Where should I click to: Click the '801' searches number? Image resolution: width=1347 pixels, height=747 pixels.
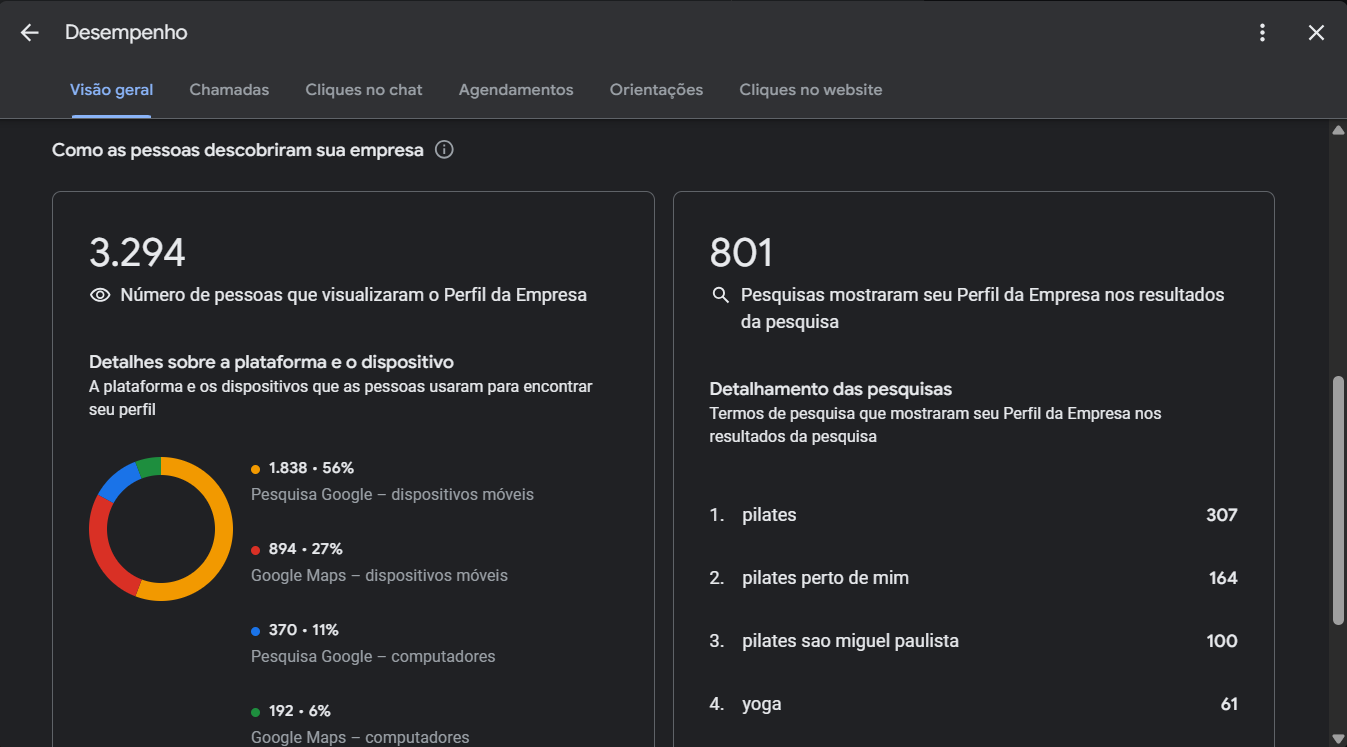pyautogui.click(x=741, y=252)
